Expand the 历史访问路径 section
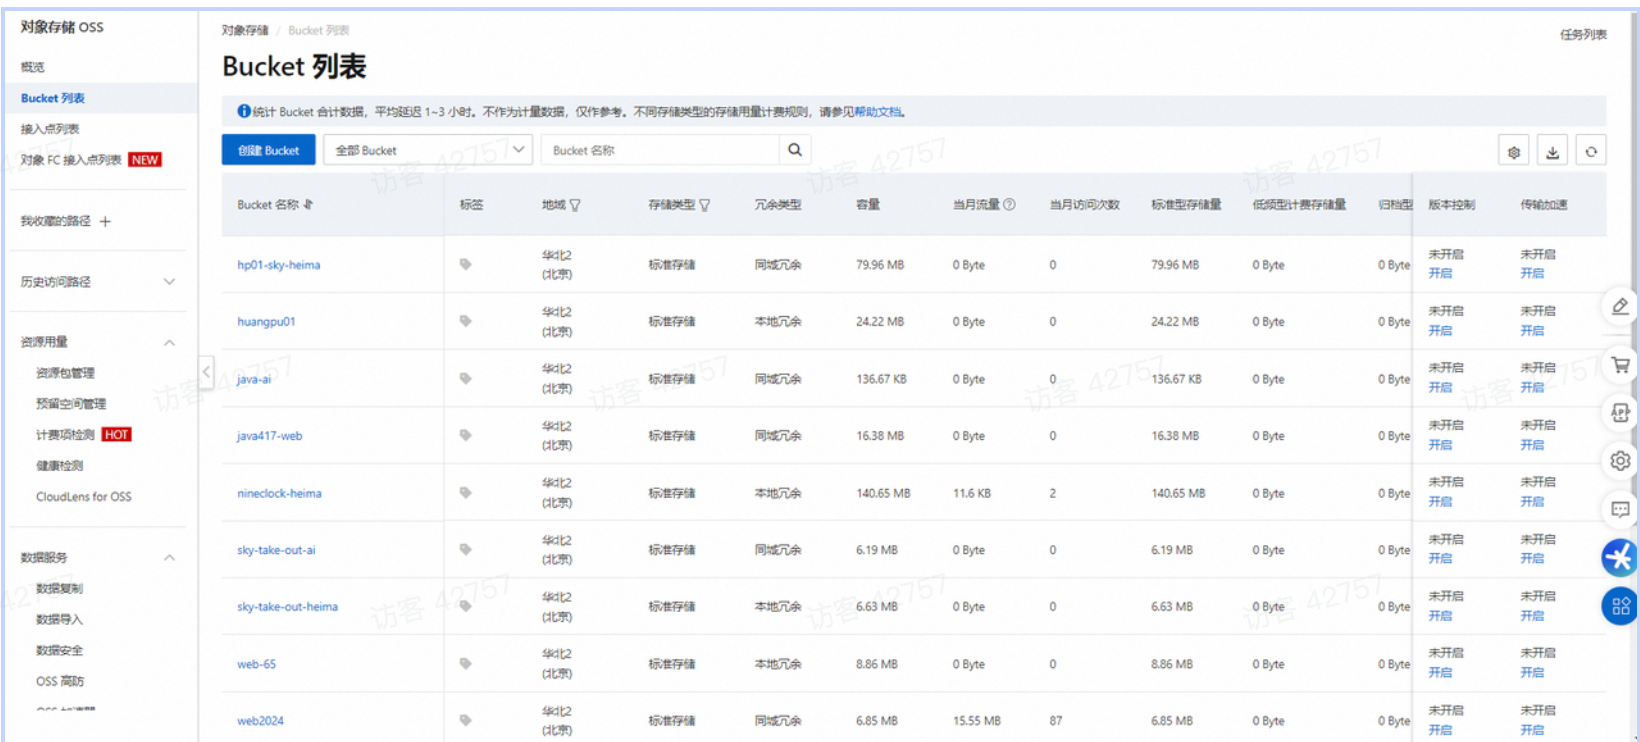 (x=169, y=282)
